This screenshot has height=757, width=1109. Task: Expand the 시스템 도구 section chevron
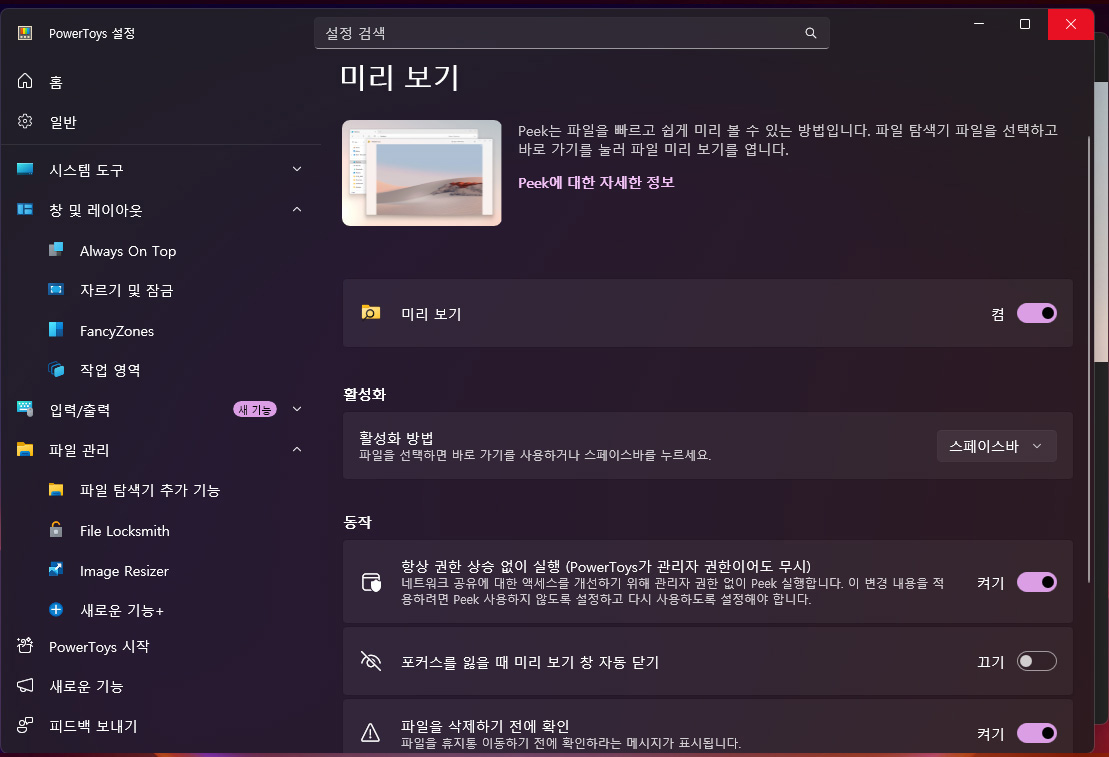point(297,169)
